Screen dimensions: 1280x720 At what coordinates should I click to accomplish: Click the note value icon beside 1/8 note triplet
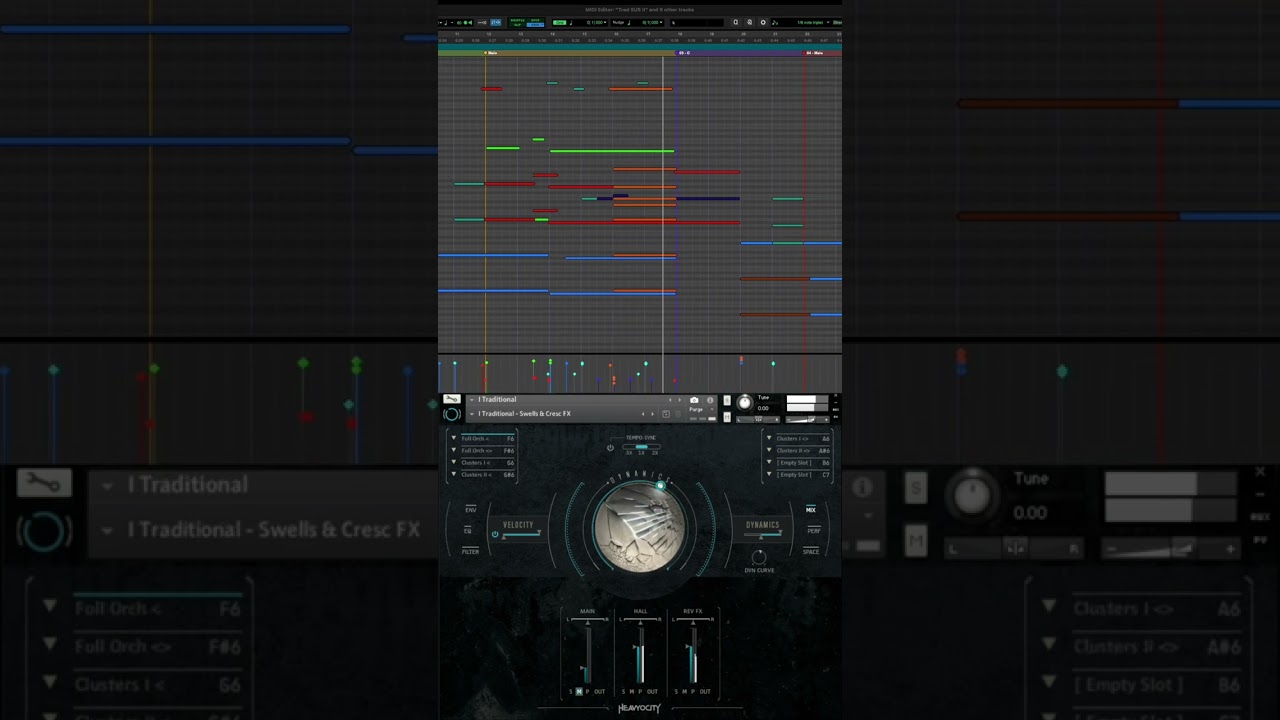[775, 22]
